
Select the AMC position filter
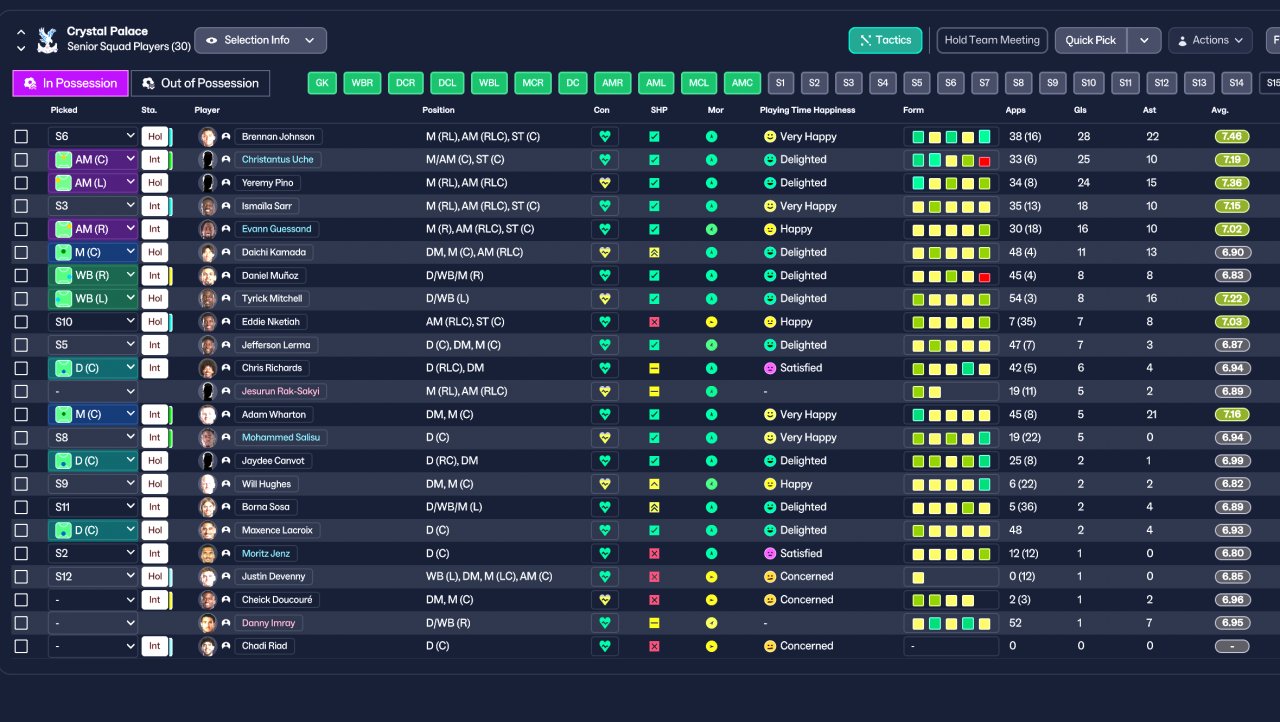click(x=742, y=83)
